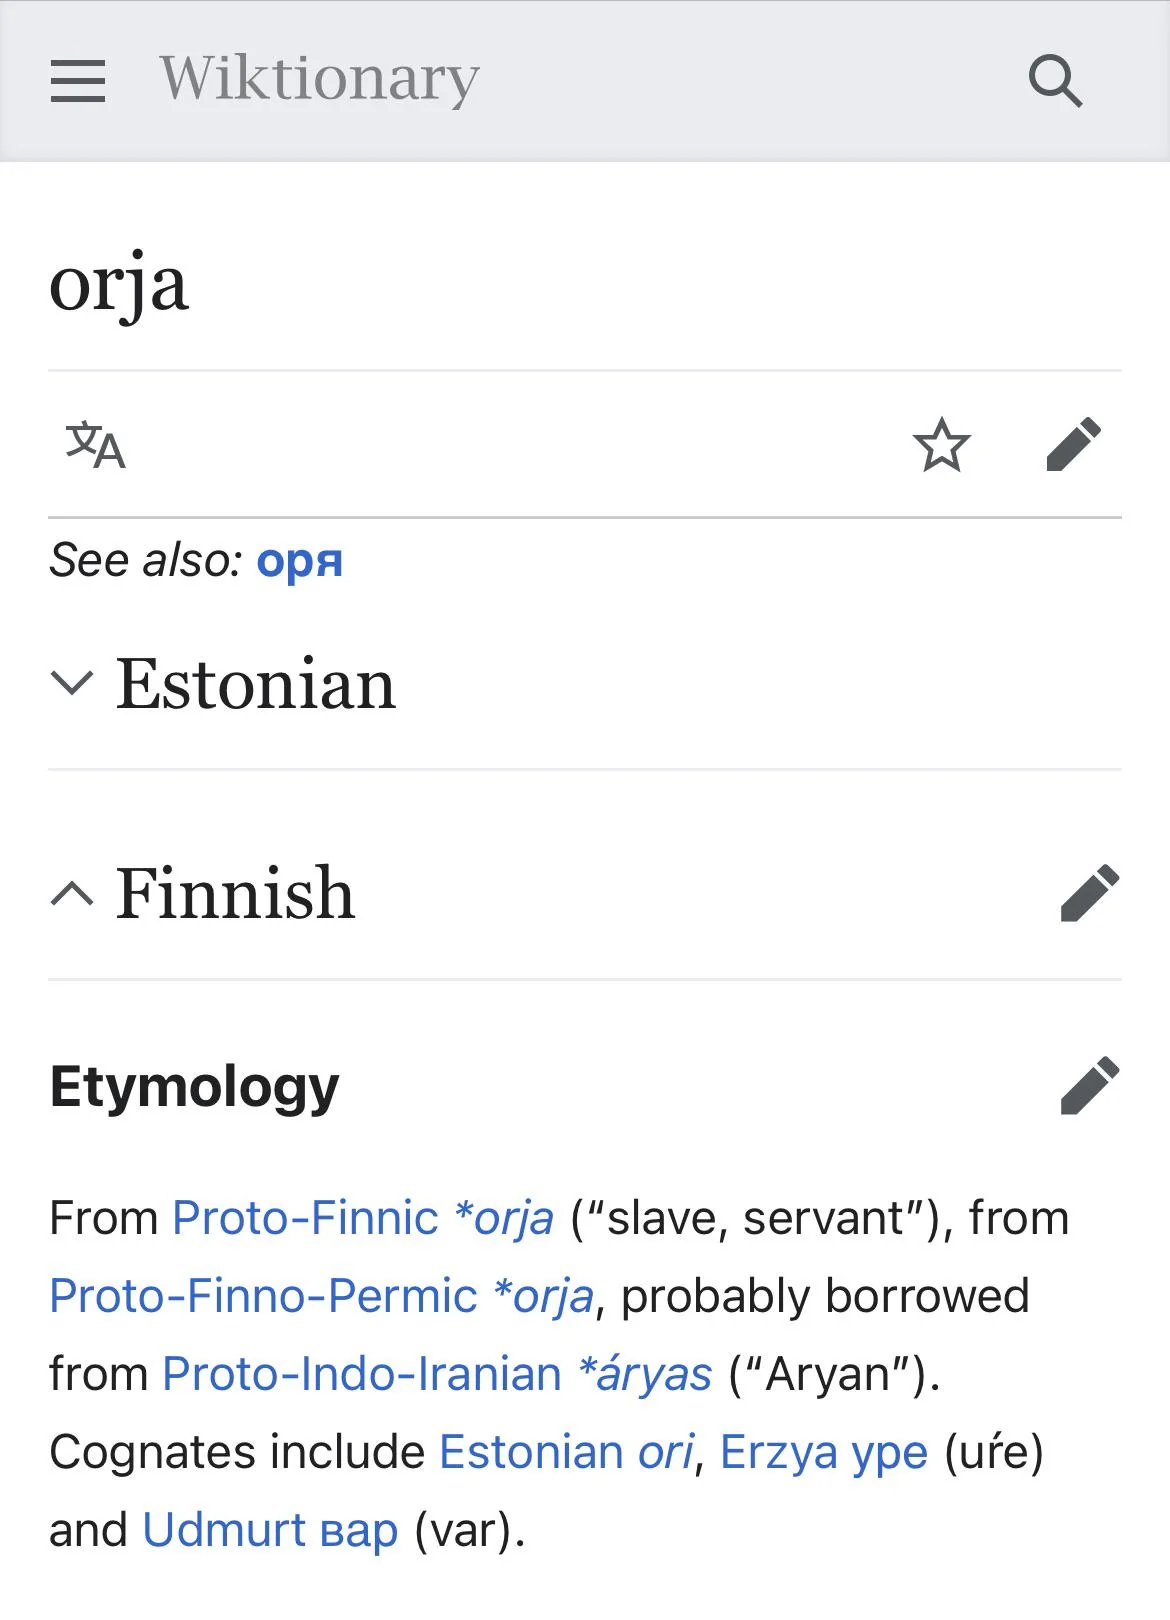Open the Proto-Indo-Iranian link
The image size is (1170, 1620).
pos(361,1374)
